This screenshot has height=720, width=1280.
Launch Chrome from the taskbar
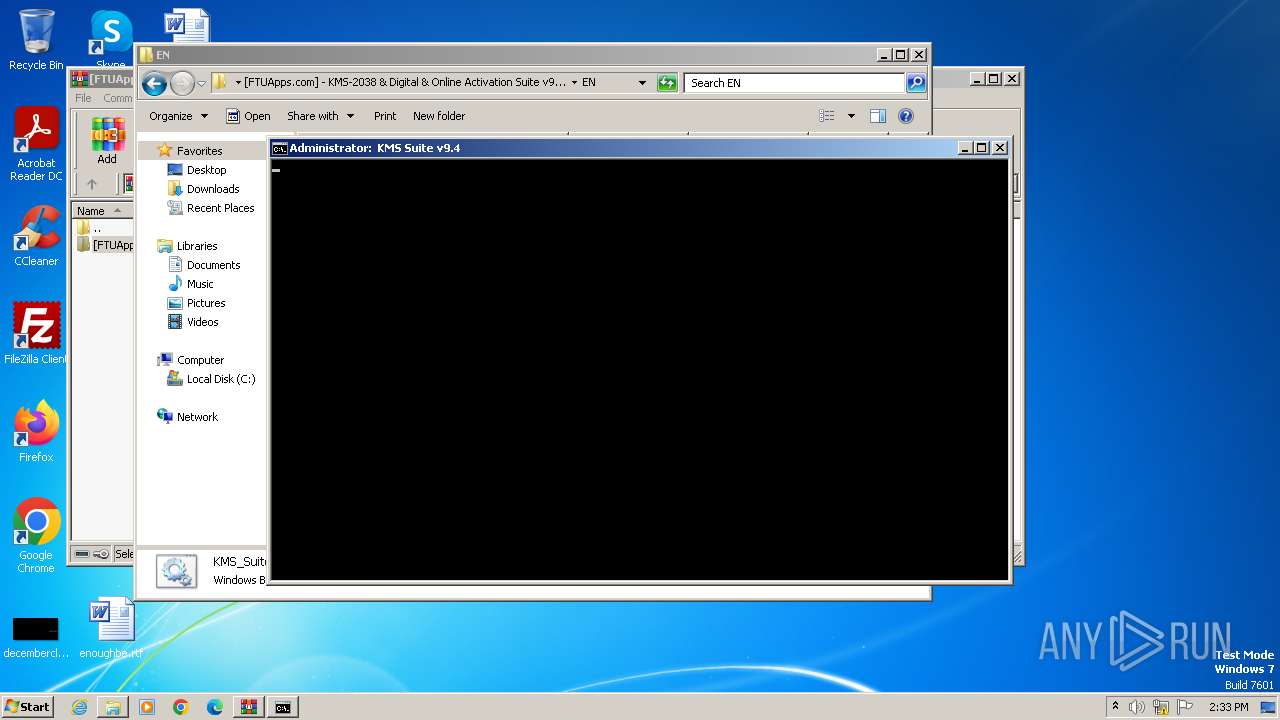click(181, 707)
